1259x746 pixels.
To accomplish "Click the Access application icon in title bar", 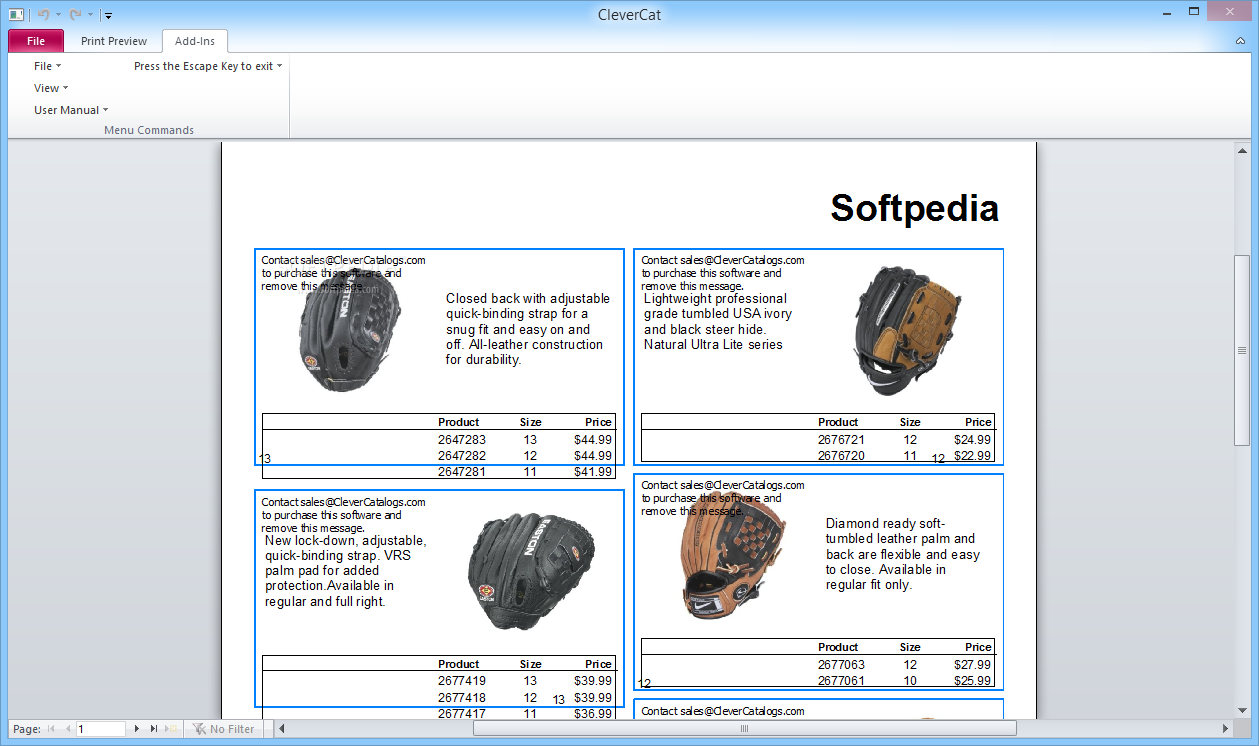I will click(16, 15).
